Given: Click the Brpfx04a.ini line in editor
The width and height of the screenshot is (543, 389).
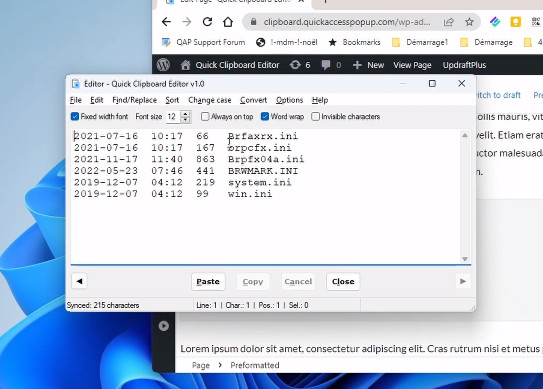Looking at the screenshot, I should (x=189, y=159).
